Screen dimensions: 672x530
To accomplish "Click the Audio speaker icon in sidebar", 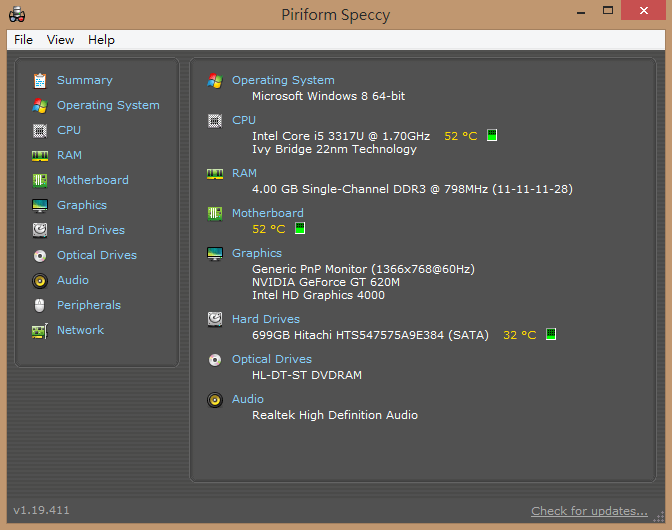I will (x=40, y=281).
